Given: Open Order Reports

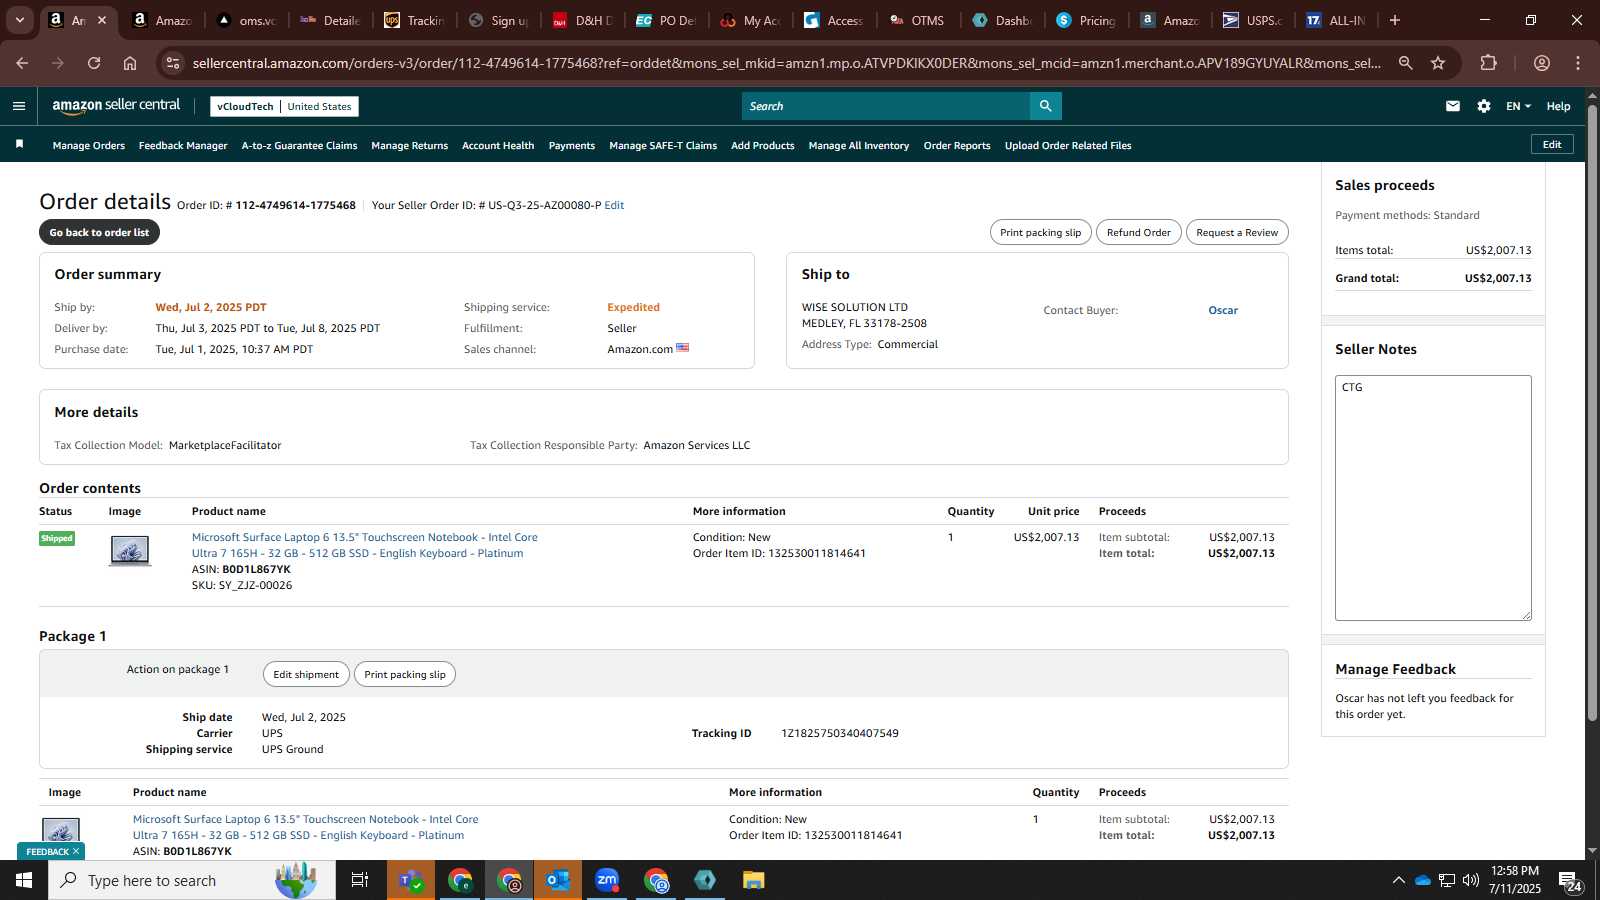Looking at the screenshot, I should click(957, 145).
